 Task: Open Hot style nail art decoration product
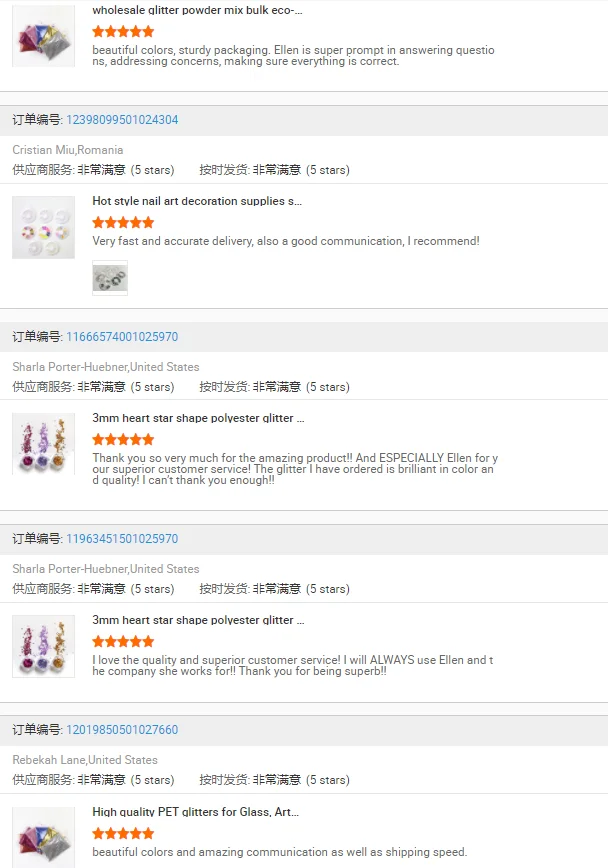tap(197, 201)
